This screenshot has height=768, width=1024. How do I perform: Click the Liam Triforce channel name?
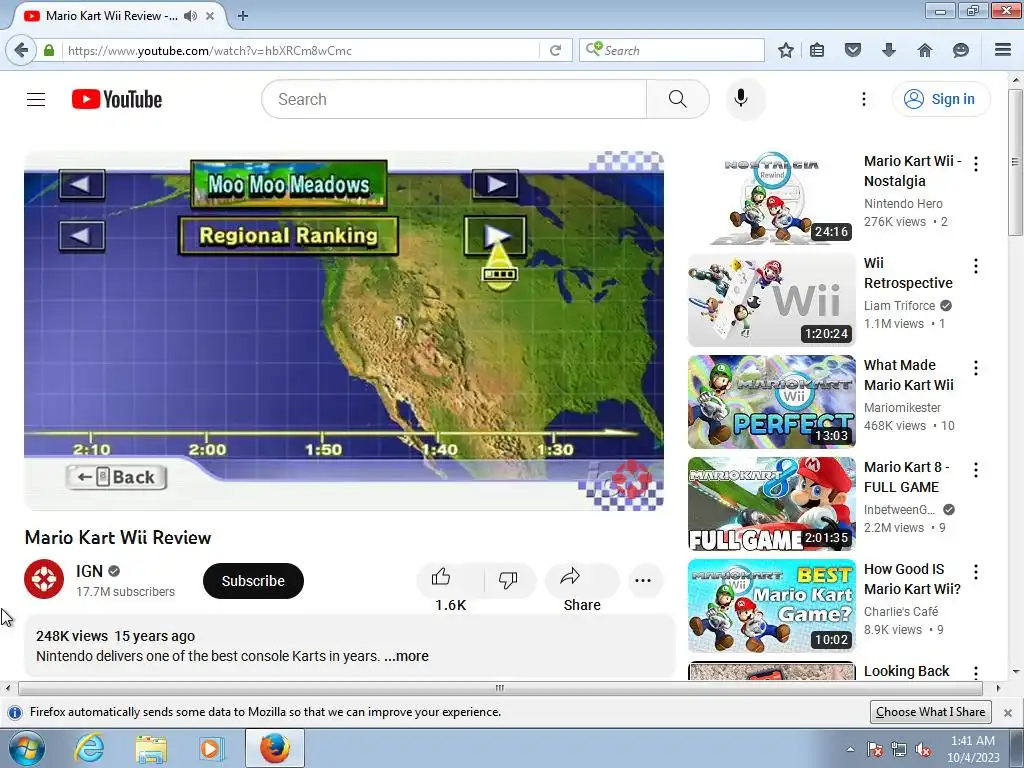[899, 306]
